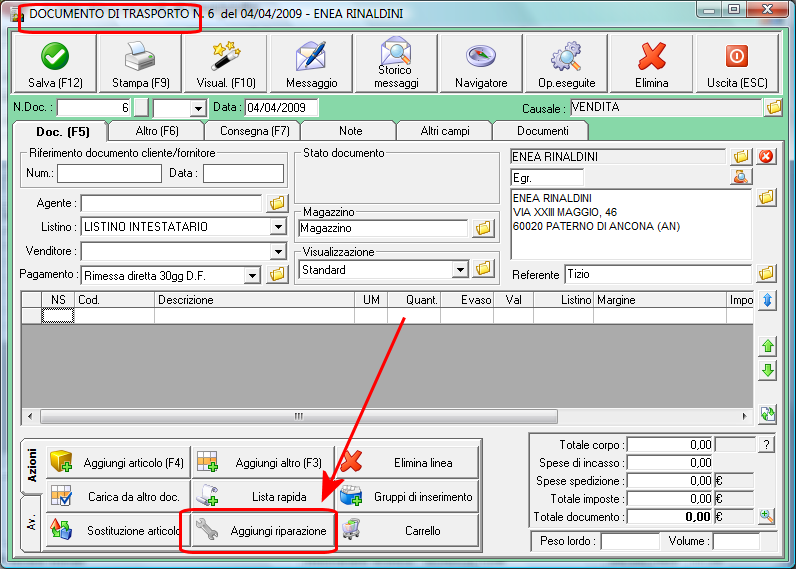This screenshot has height=569, width=796.
Task: Click the Agente input field
Action: click(171, 203)
